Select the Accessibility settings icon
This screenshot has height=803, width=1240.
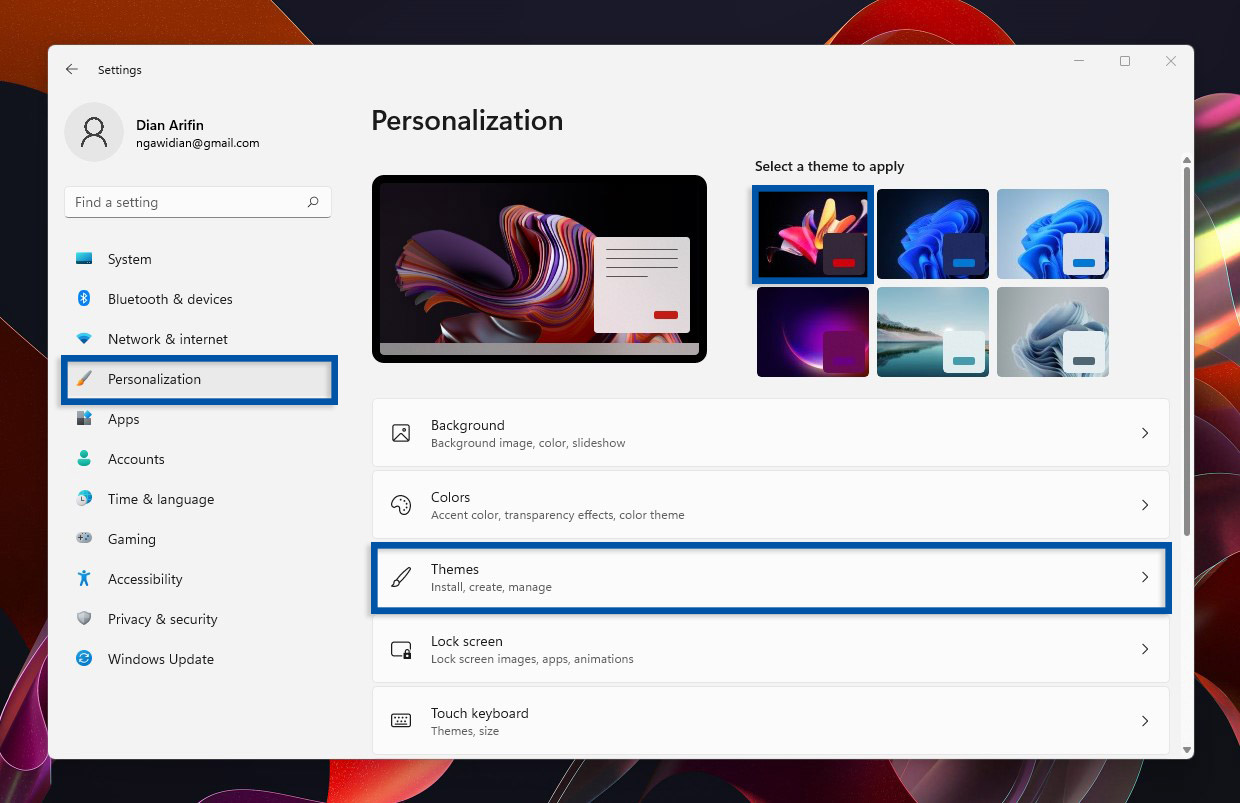(84, 579)
